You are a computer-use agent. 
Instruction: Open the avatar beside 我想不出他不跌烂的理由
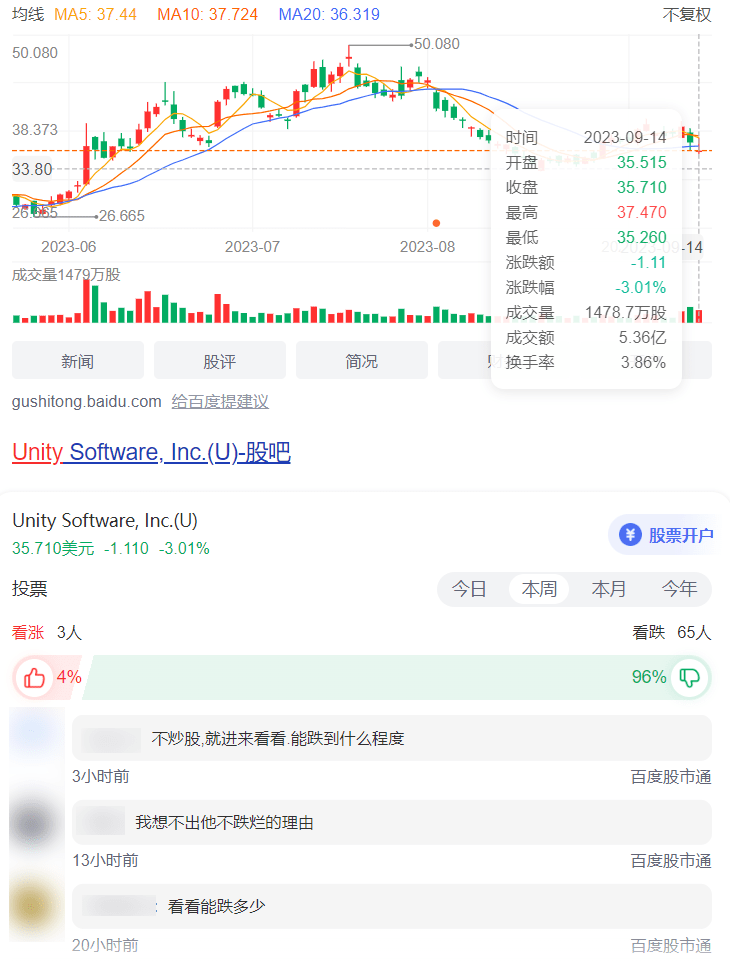coord(37,822)
